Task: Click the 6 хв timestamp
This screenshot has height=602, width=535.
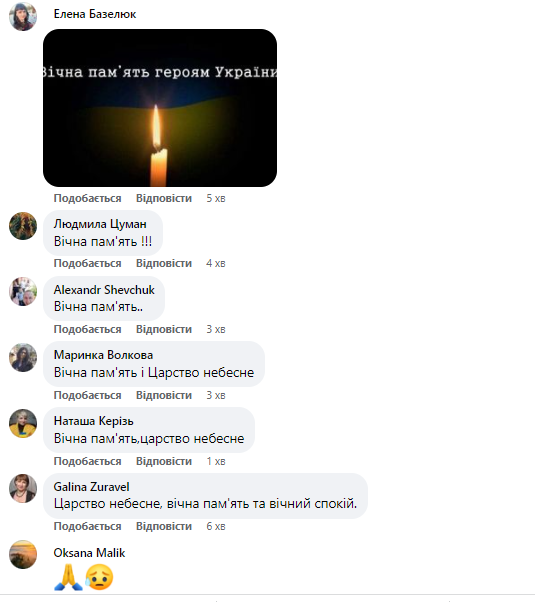Action: pyautogui.click(x=216, y=526)
